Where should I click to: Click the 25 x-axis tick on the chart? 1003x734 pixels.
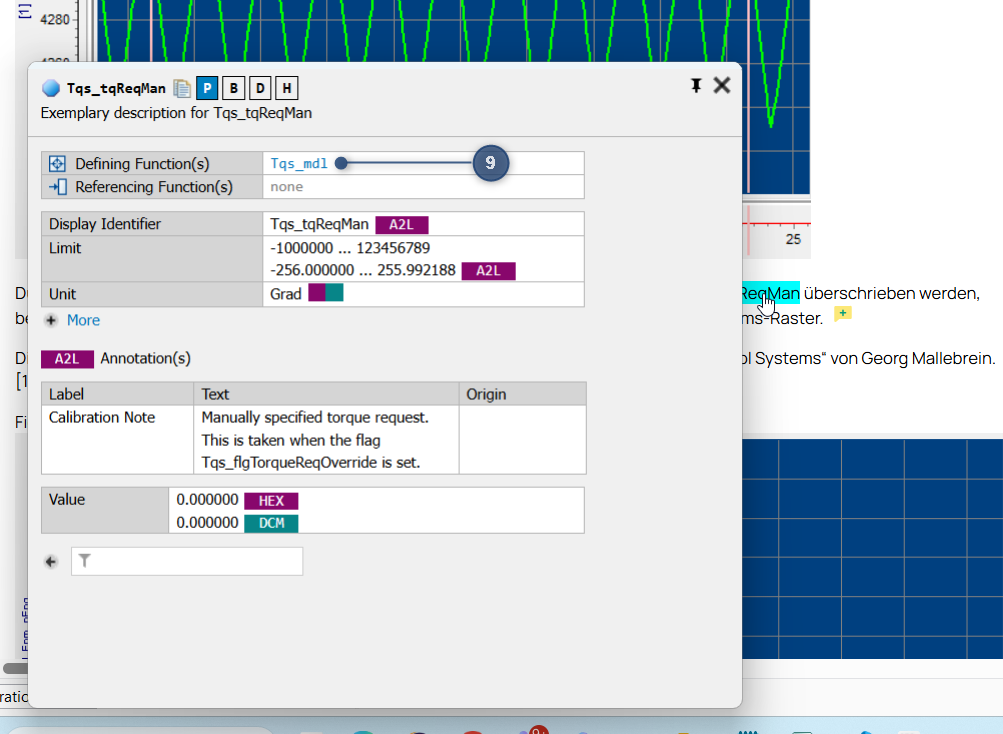point(793,239)
